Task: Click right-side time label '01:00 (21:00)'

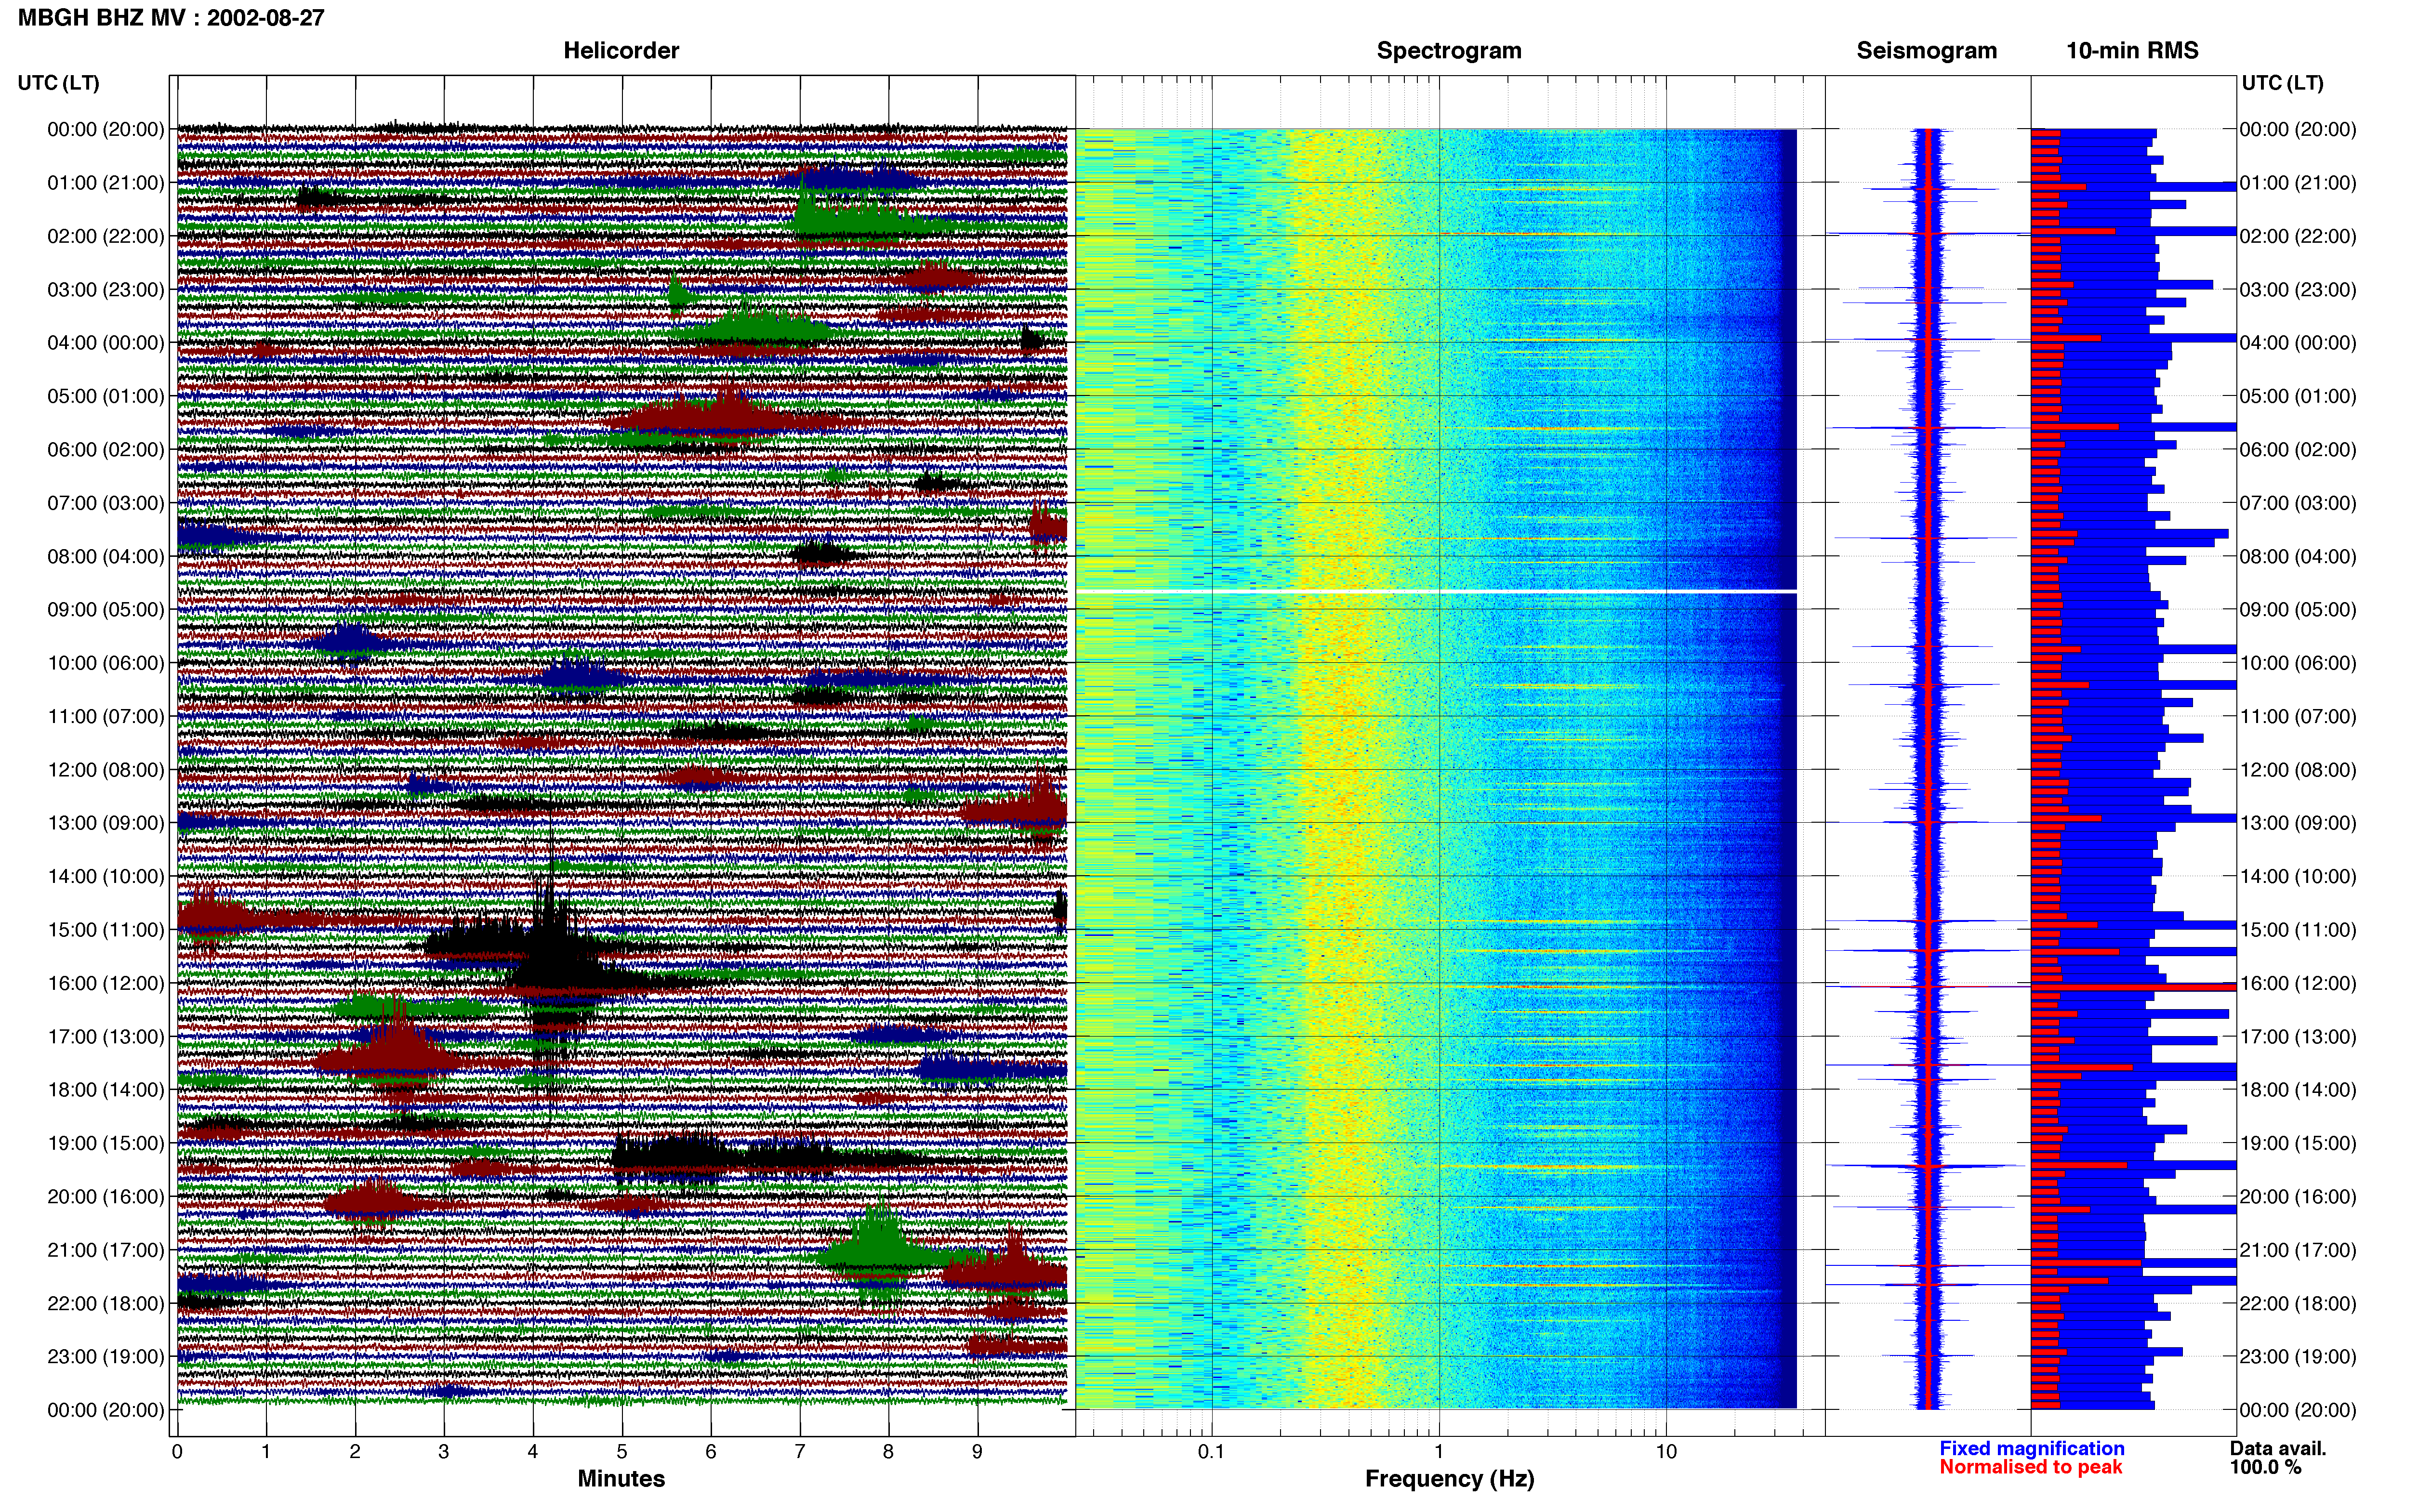Action: [x=2298, y=183]
